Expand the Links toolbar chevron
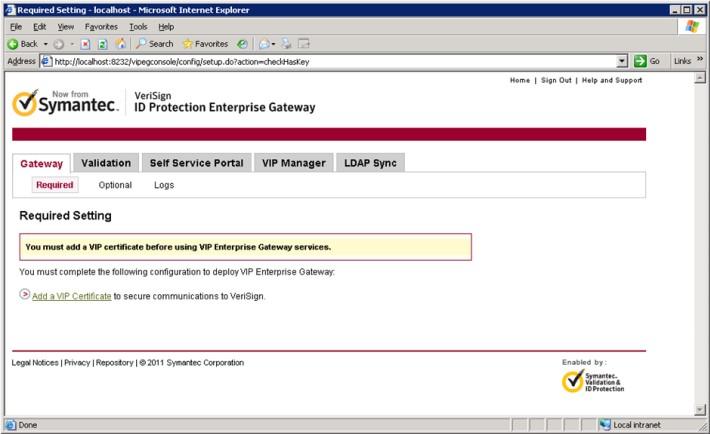Screen dimensions: 710x434 pyautogui.click(x=700, y=59)
